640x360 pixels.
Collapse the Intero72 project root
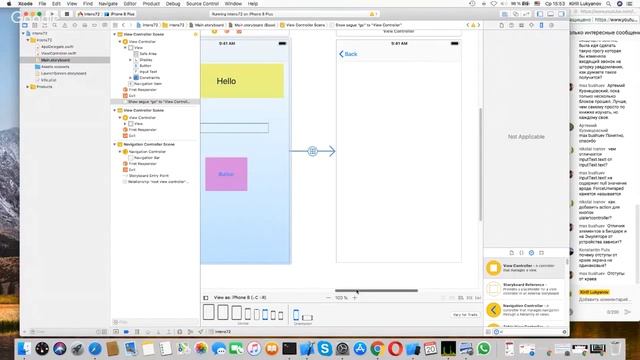coord(23,33)
